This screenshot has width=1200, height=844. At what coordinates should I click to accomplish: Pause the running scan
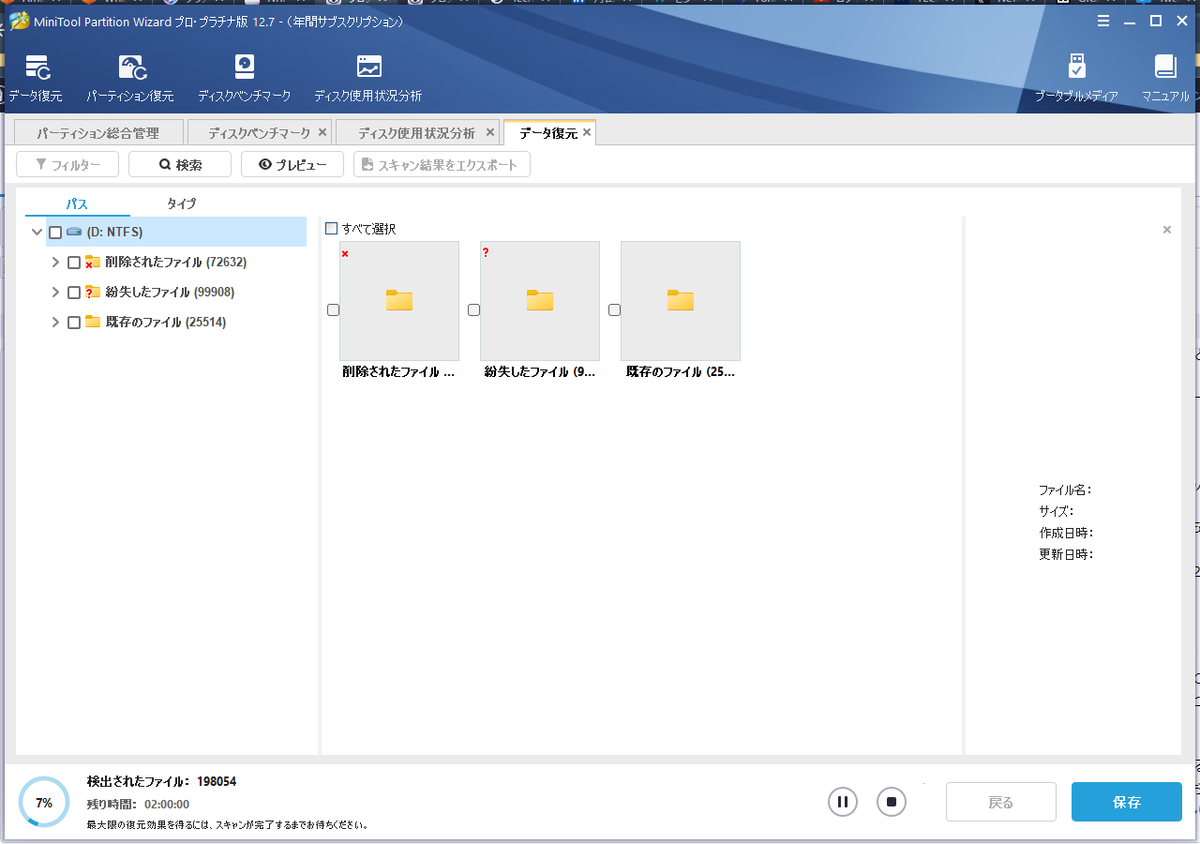pos(843,801)
